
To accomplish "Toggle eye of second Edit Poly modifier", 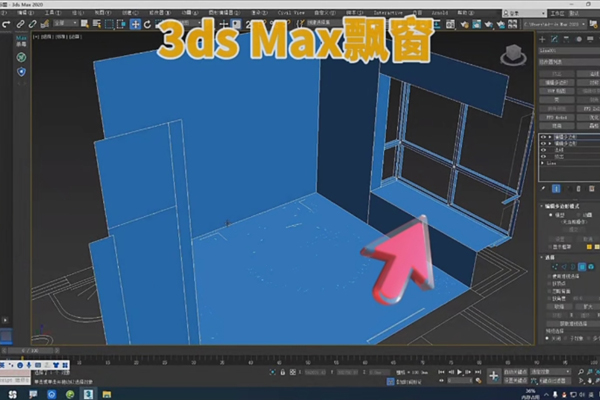I will click(x=543, y=143).
